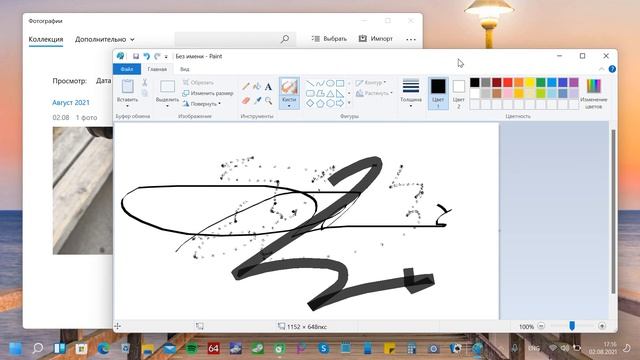Choose the Right arrow shape
Image resolution: width=640 pixels, height=360 pixels.
click(x=340, y=103)
